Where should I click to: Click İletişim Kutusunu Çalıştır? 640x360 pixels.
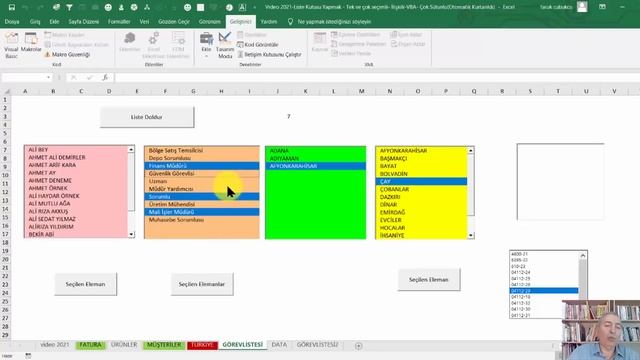269,54
